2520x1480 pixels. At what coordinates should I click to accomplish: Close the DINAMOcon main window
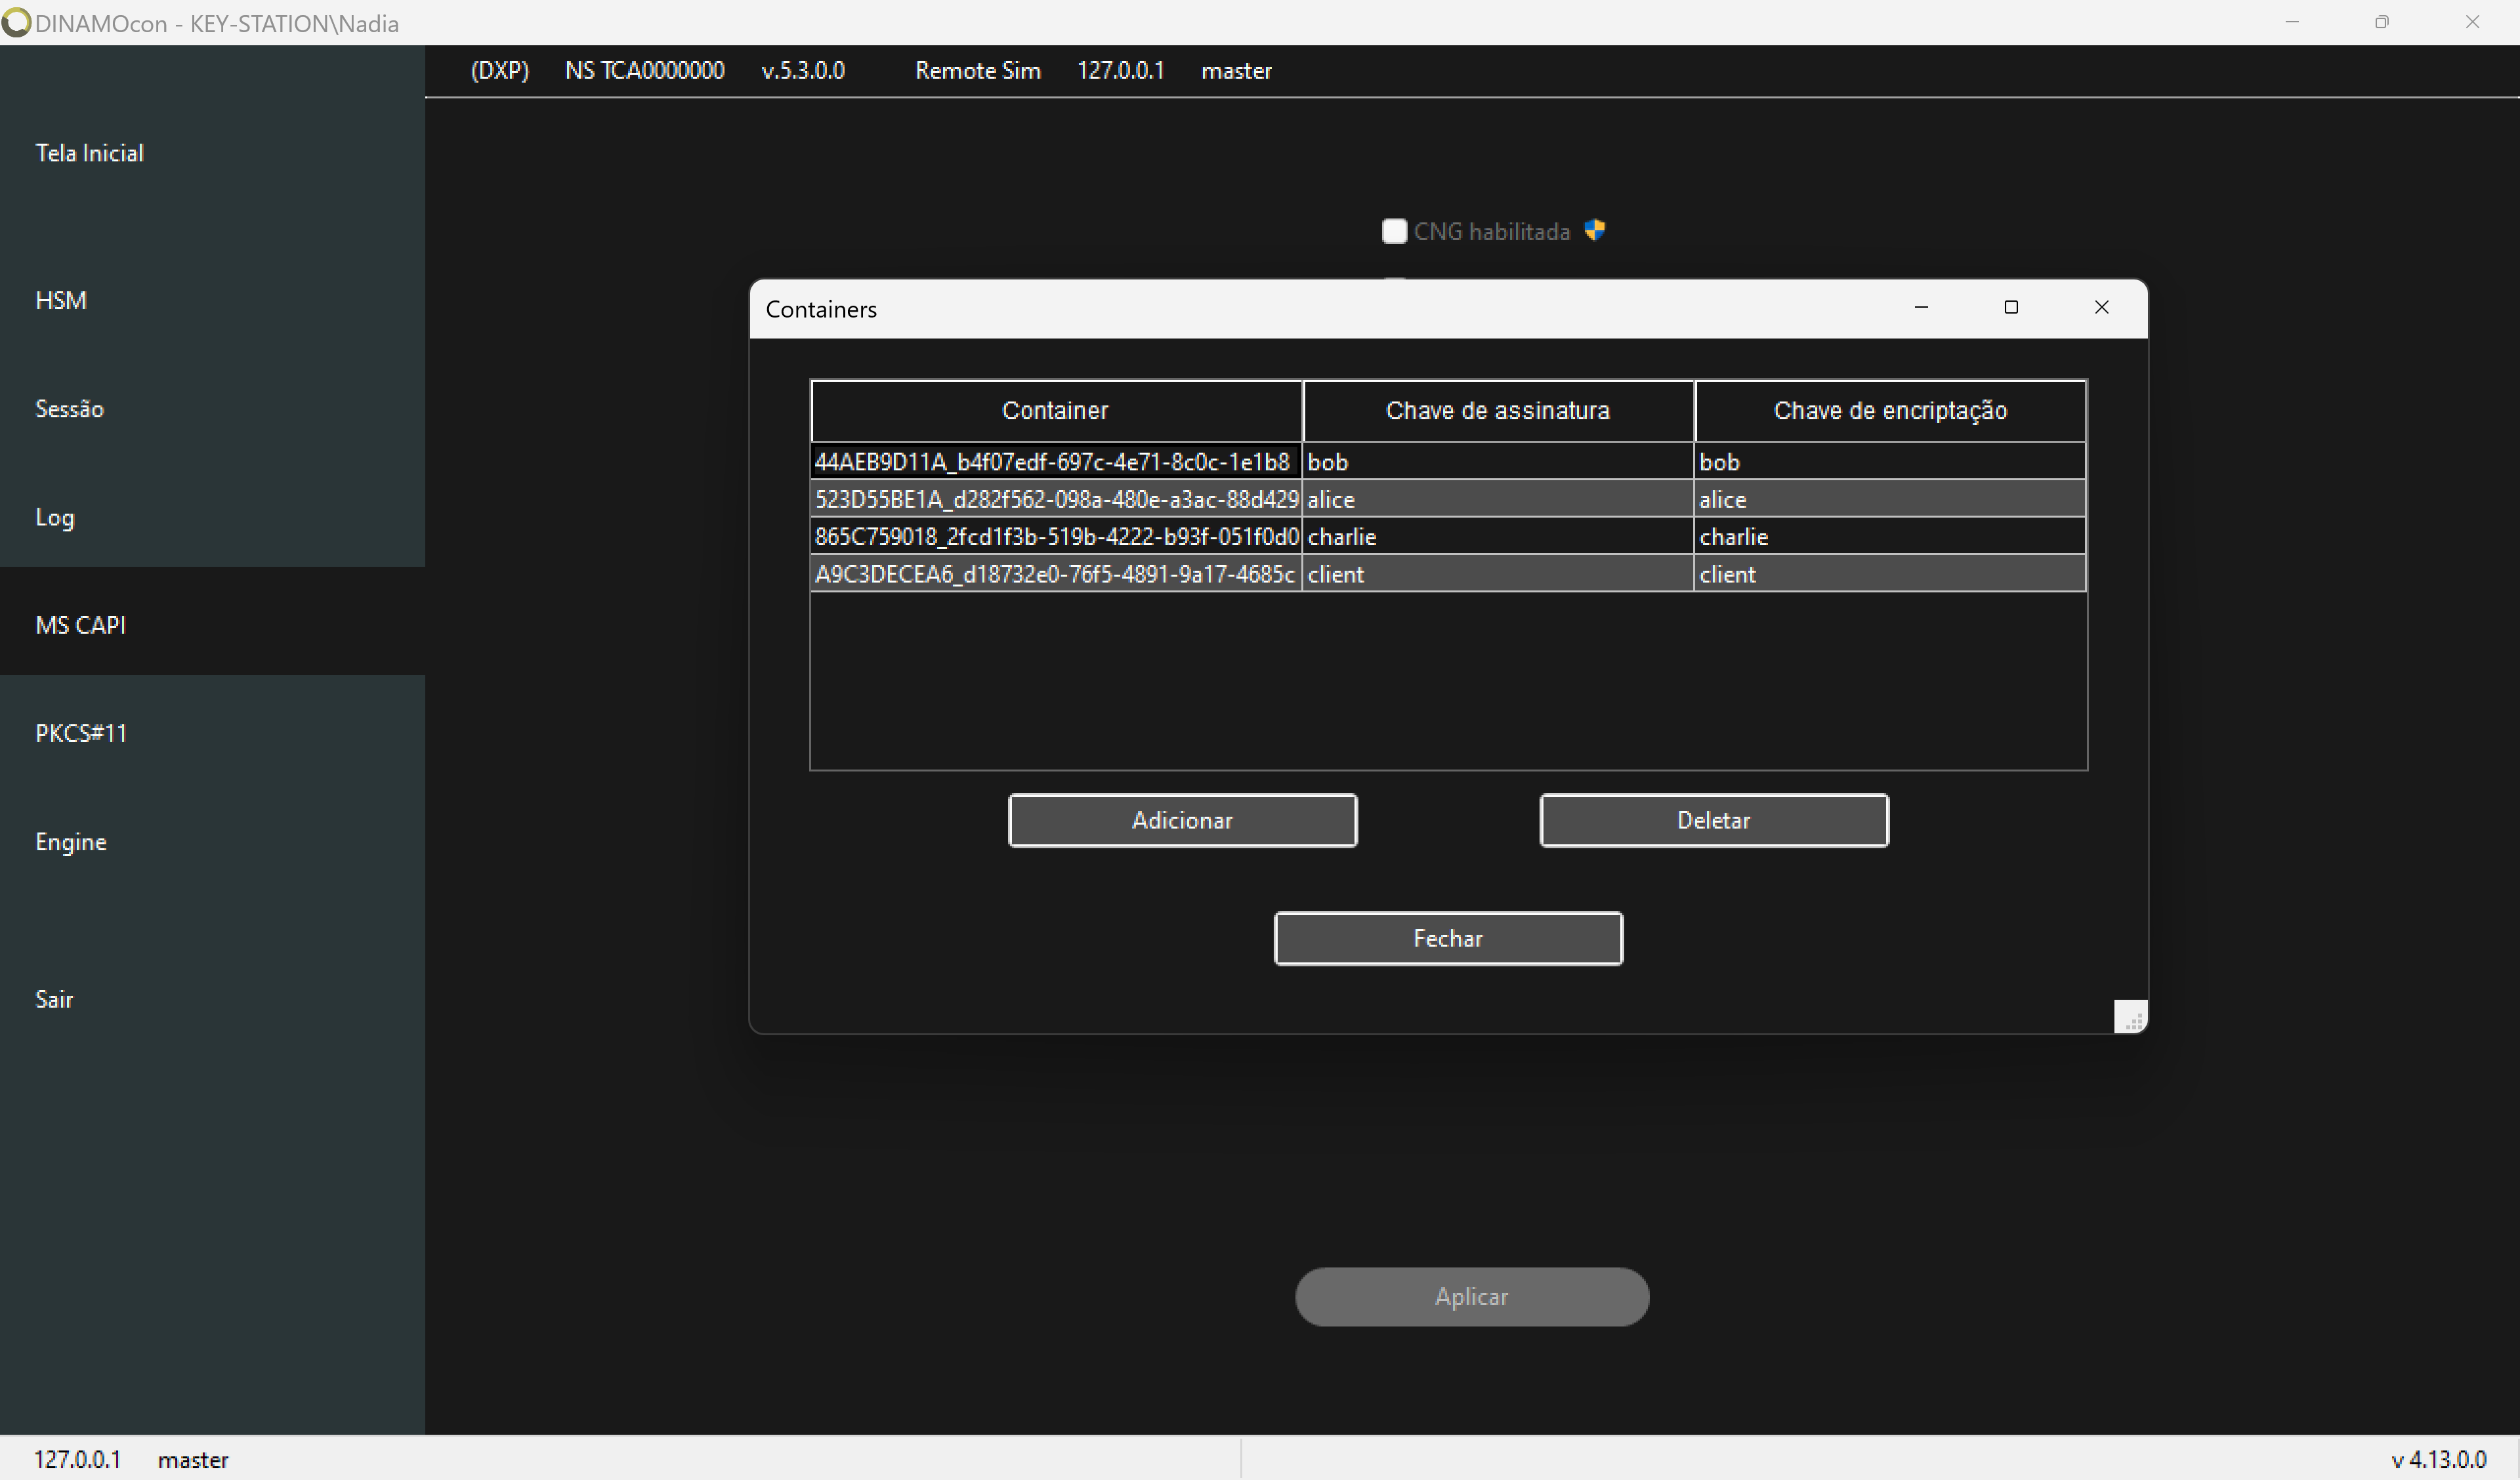click(x=2472, y=22)
